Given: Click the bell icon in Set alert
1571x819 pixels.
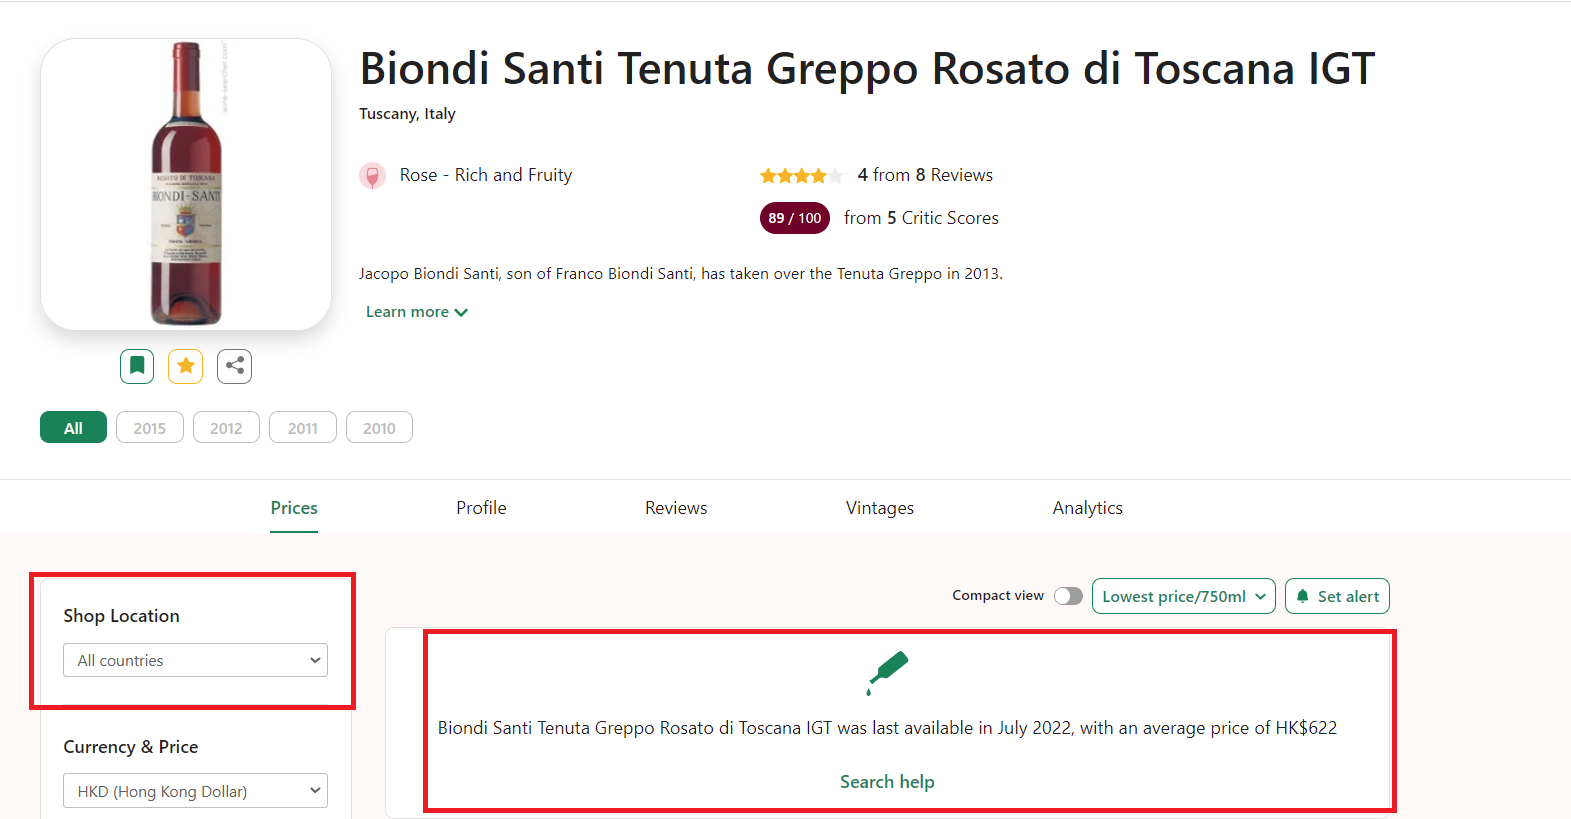Looking at the screenshot, I should click(x=1302, y=596).
